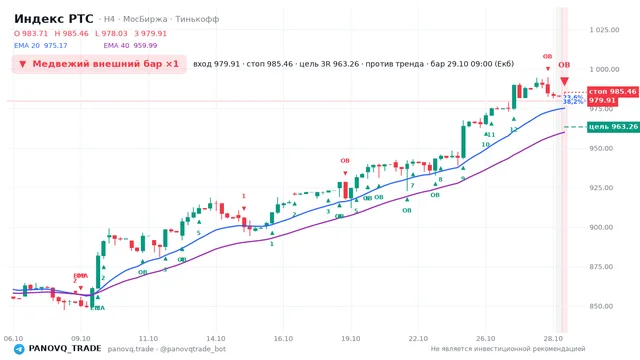Click the 'бар 29.10 09:00 (Екб)' text
This screenshot has width=640, height=360.
pyautogui.click(x=472, y=64)
